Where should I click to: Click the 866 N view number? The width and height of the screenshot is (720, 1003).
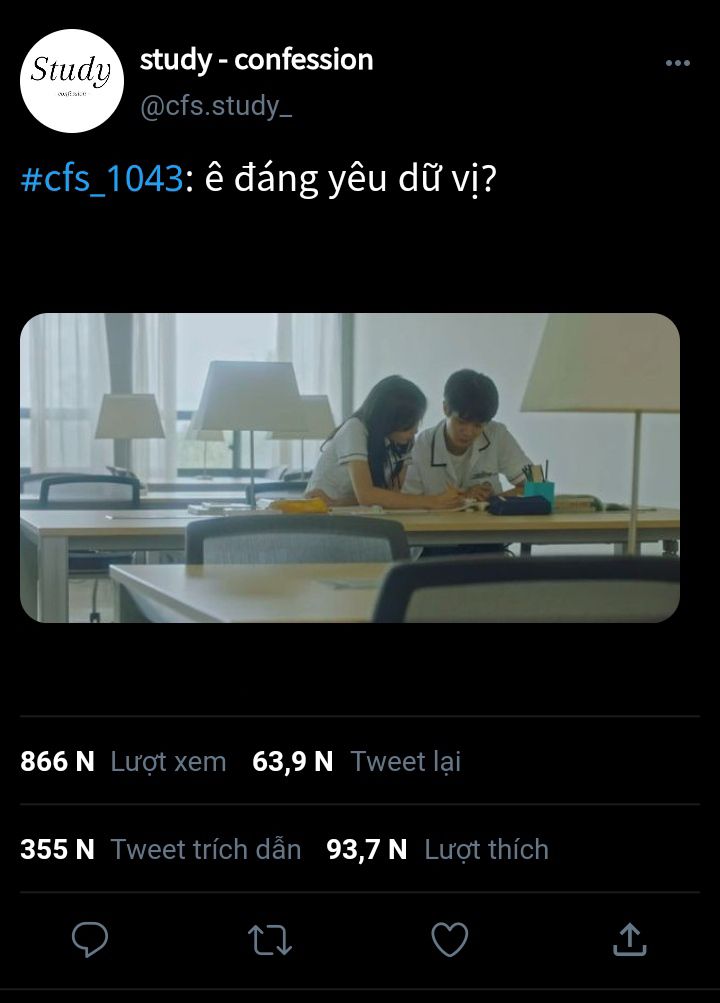tap(58, 761)
